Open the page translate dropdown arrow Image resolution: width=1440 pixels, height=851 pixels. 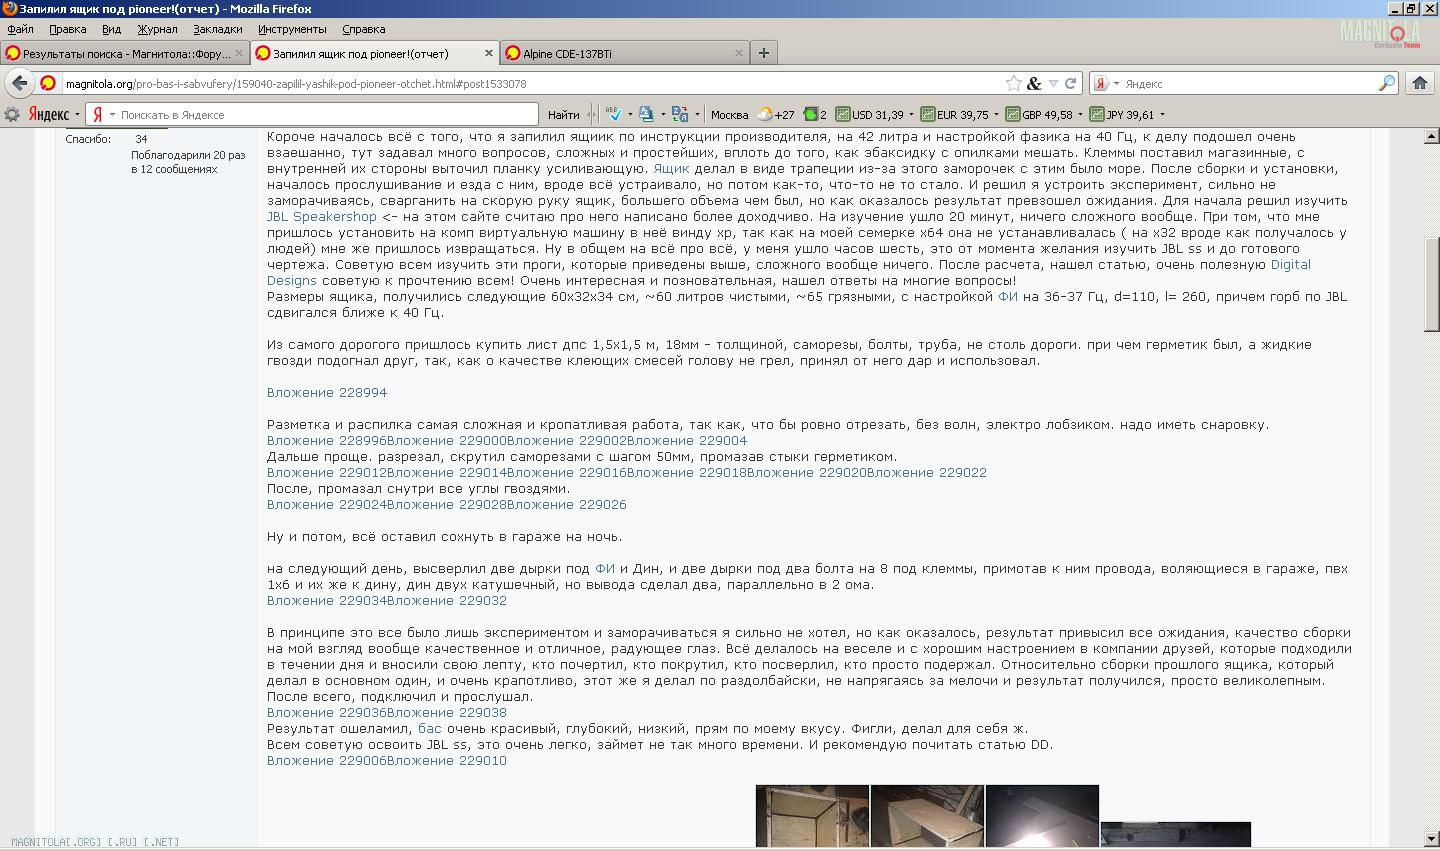click(663, 114)
